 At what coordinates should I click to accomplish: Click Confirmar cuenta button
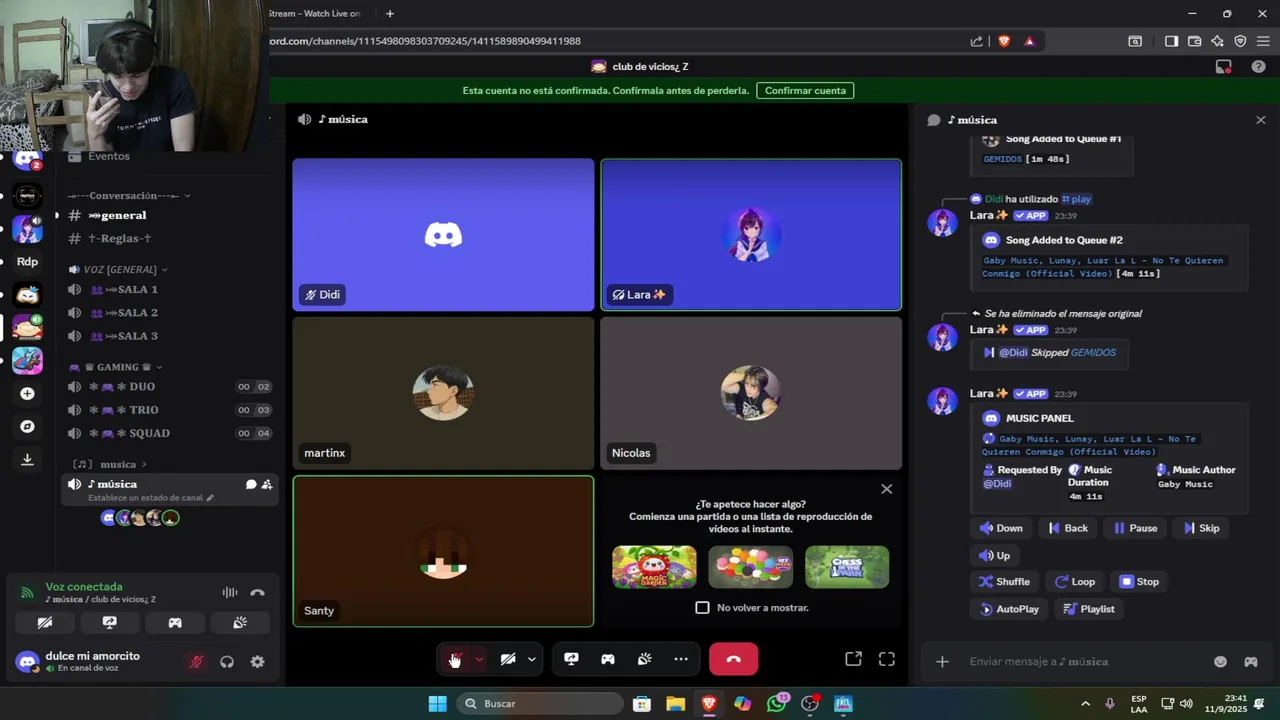point(805,90)
